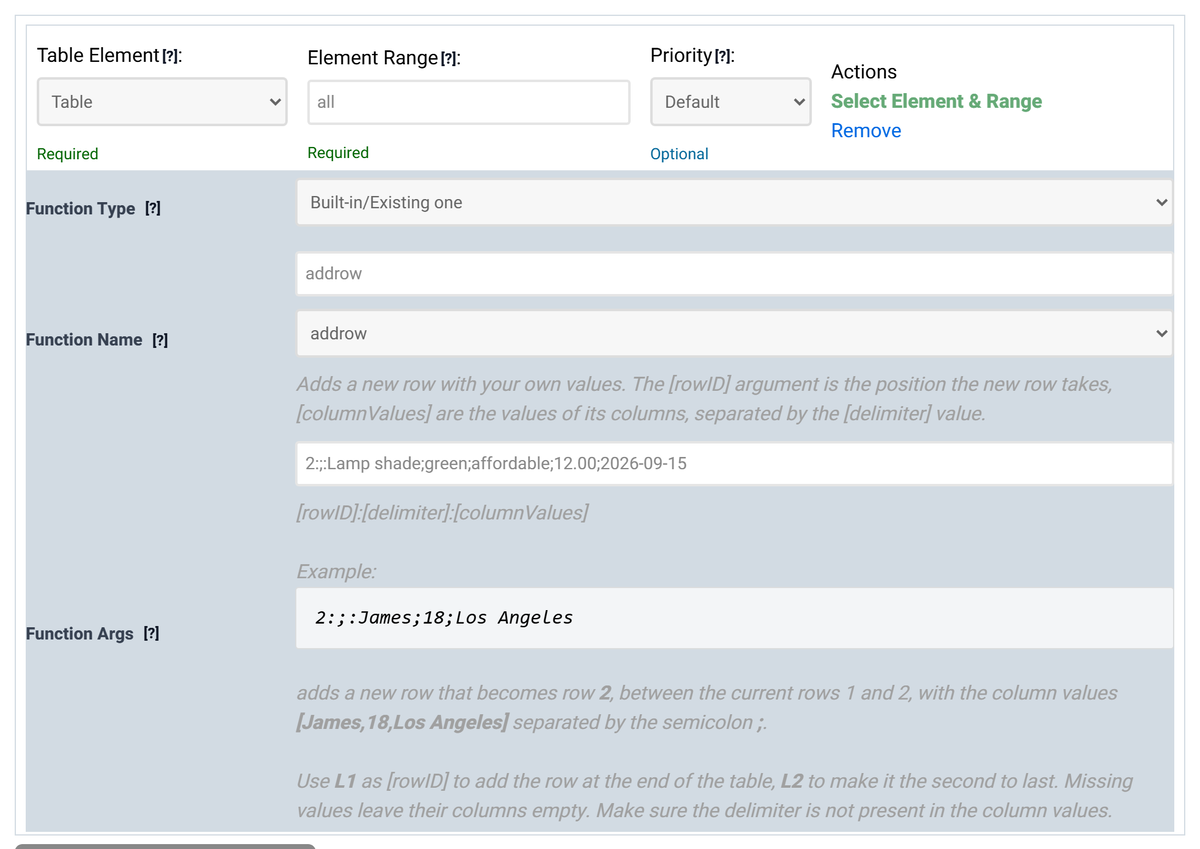Viewport: 1200px width, 849px height.
Task: Focus the Element Range 'all' field
Action: point(469,102)
